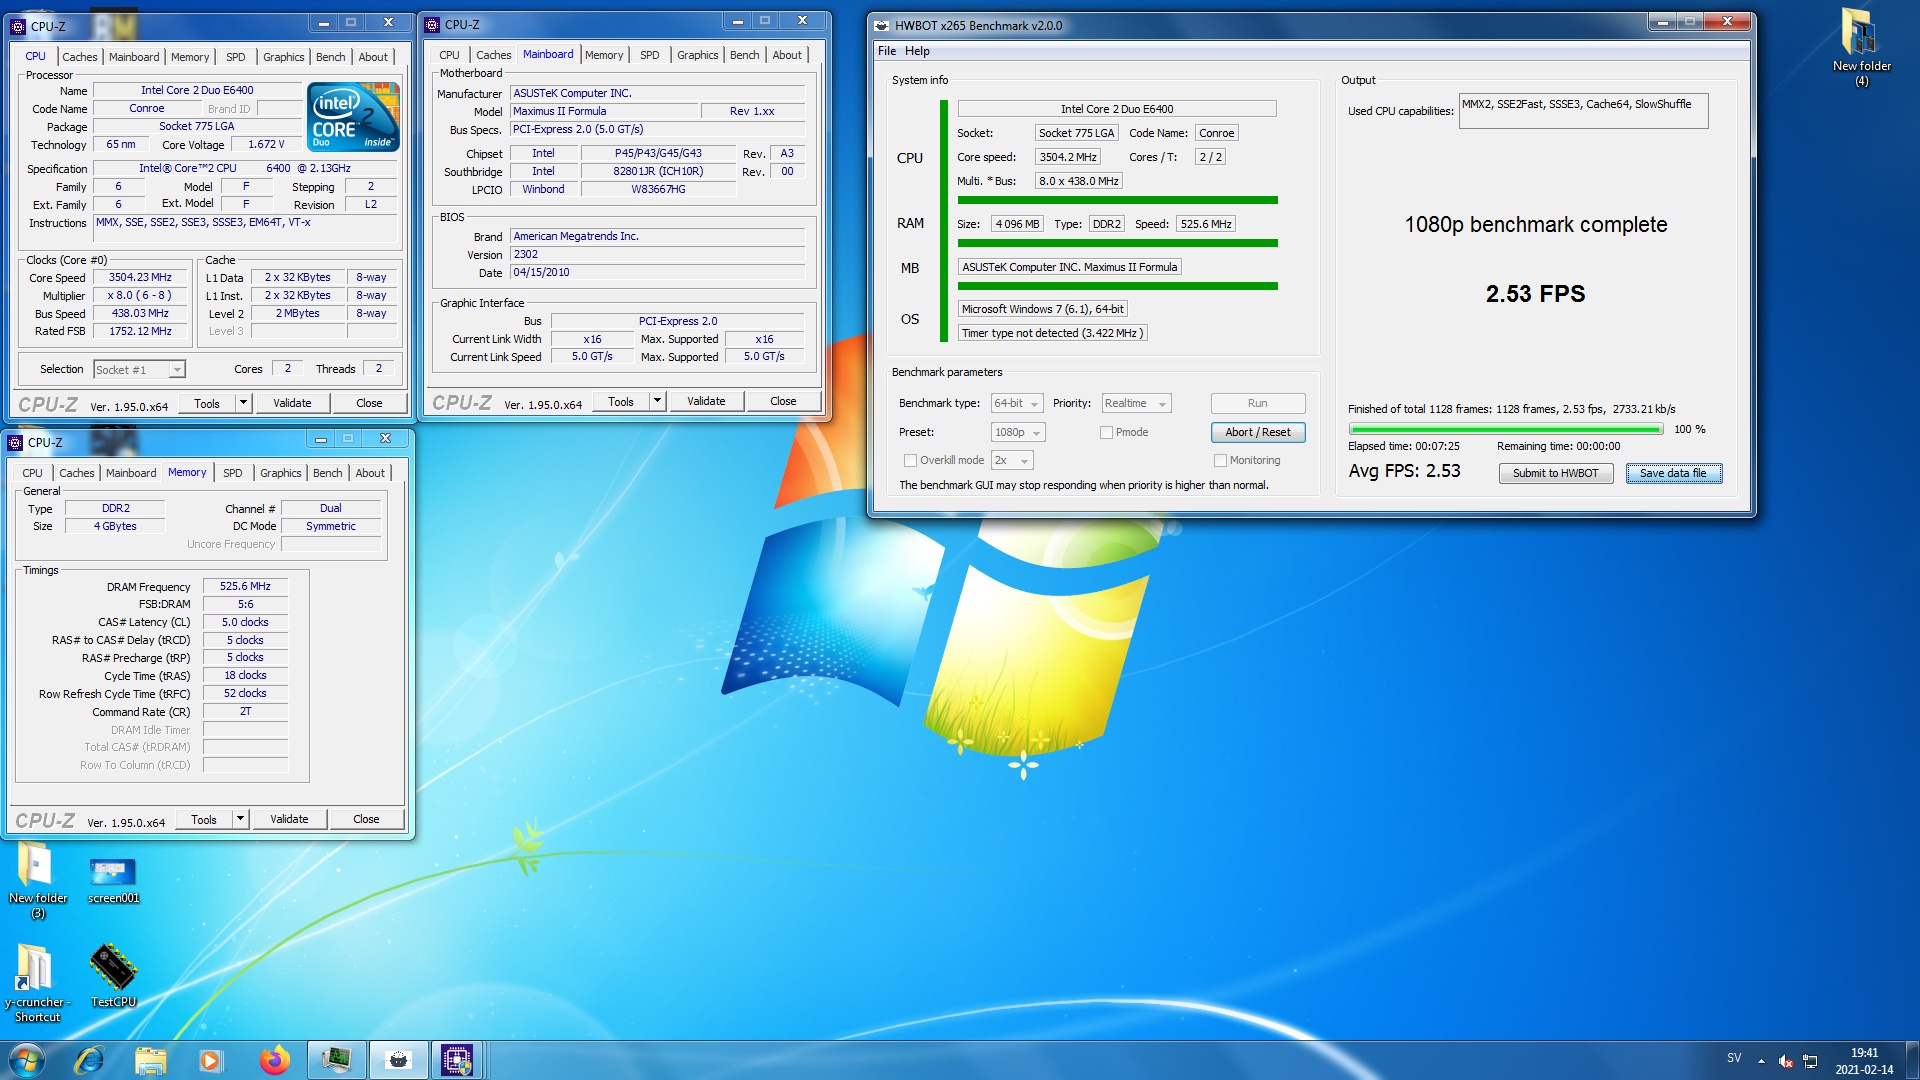1920x1080 pixels.
Task: Click the Abort / Reset button
Action: coord(1258,432)
